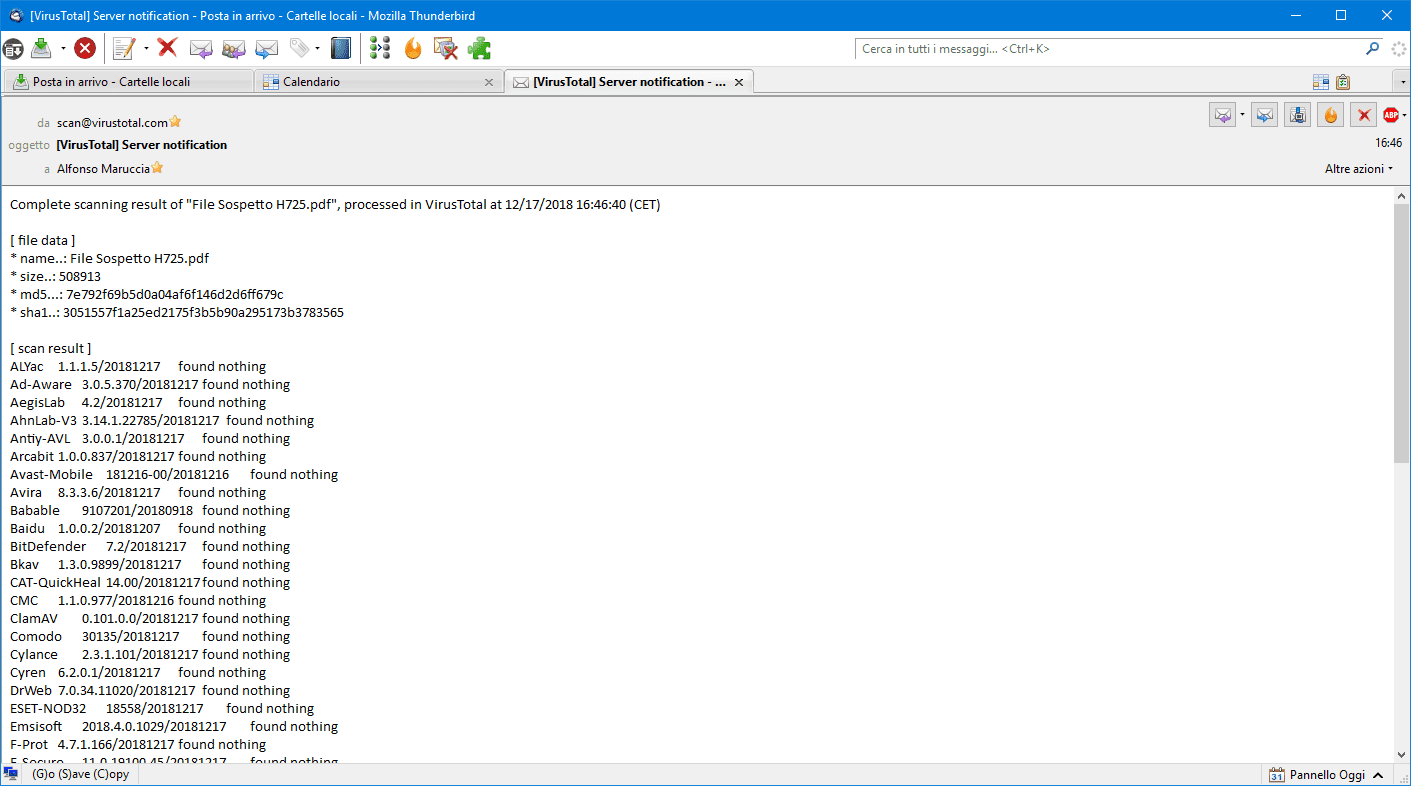
Task: Toggle star next to Alfonso Maruccia
Action: point(157,168)
